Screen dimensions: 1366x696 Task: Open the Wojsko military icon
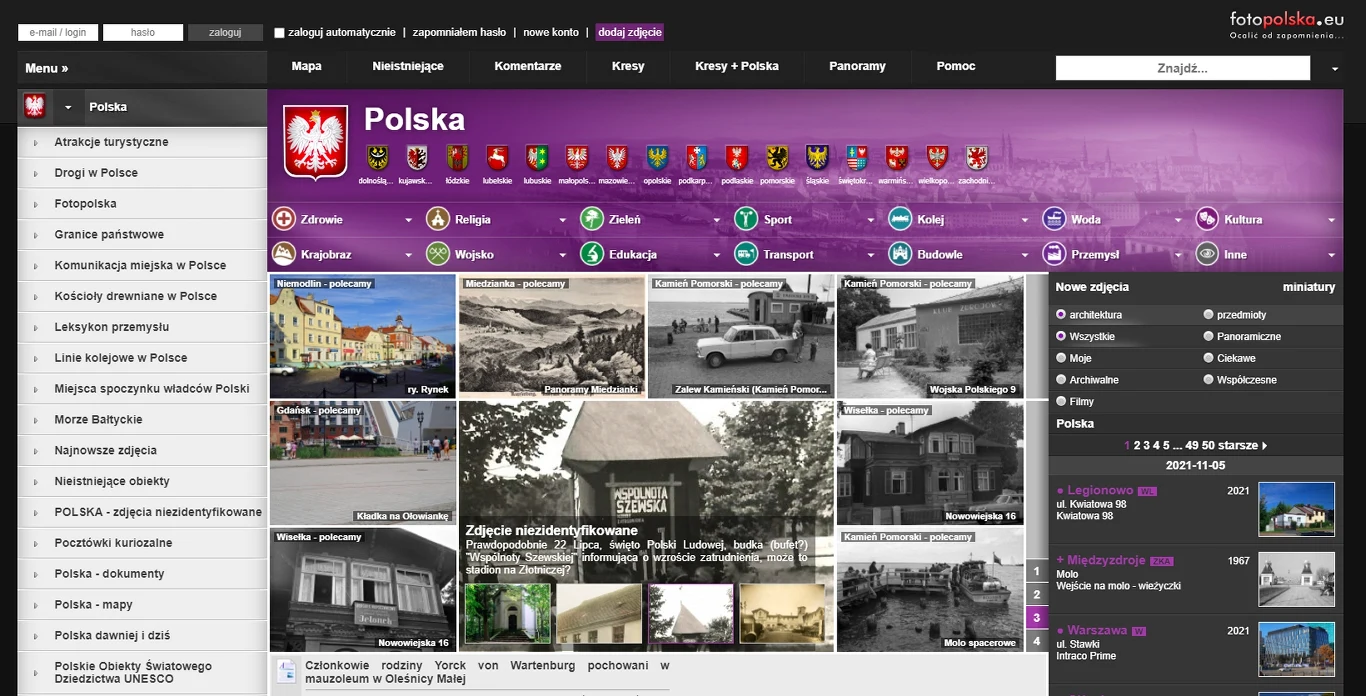[436, 254]
